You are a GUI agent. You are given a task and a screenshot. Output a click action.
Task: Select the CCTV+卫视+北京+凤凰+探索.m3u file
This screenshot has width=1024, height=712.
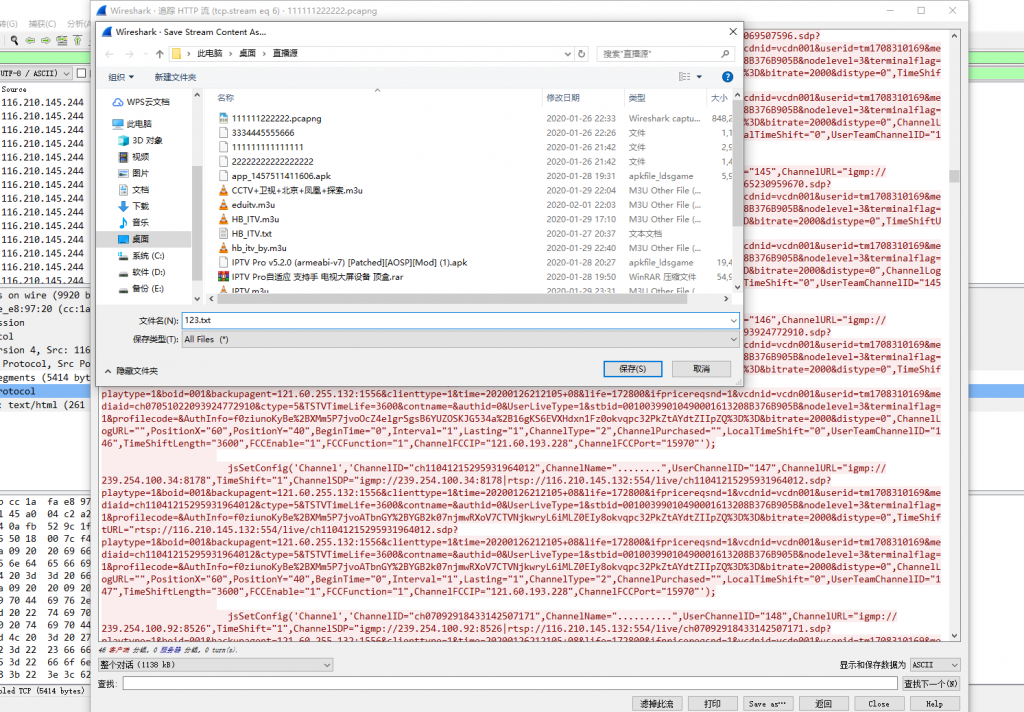(291, 190)
